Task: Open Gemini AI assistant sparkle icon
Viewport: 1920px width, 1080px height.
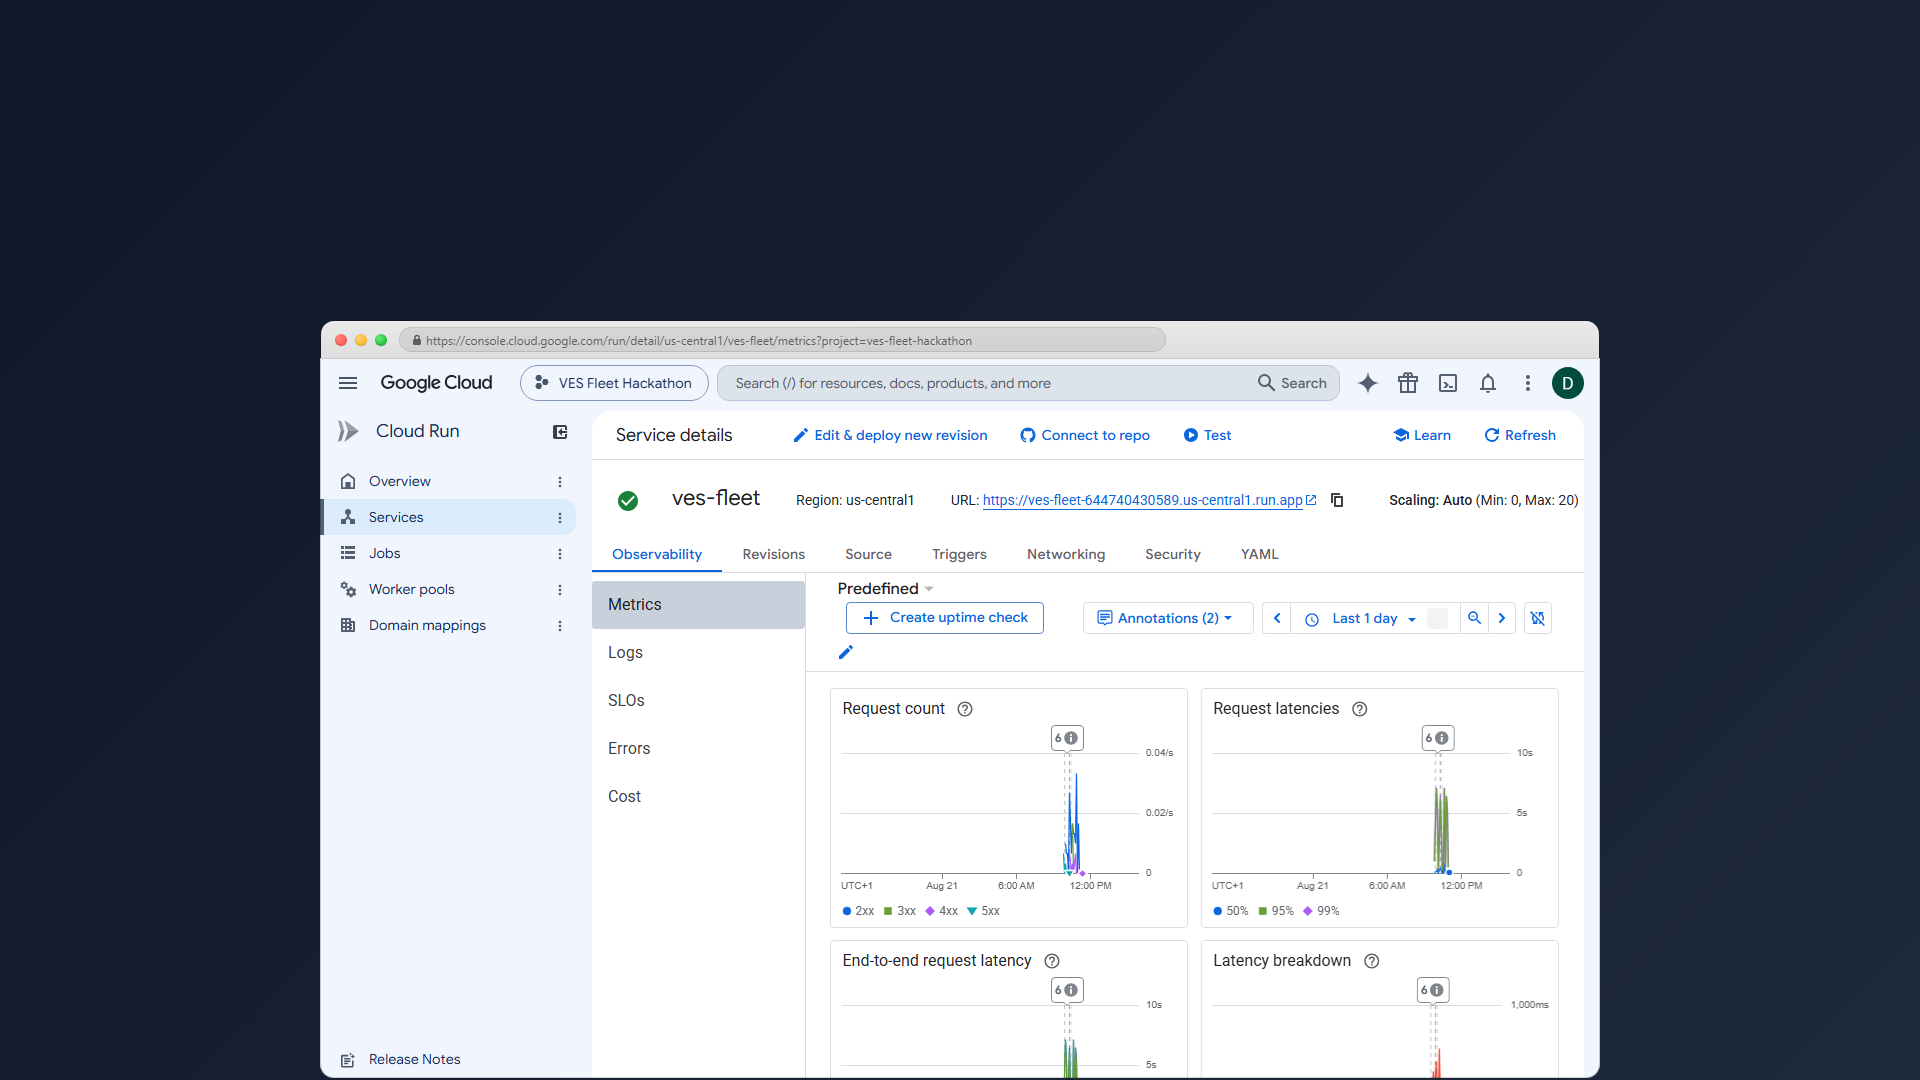Action: point(1368,383)
